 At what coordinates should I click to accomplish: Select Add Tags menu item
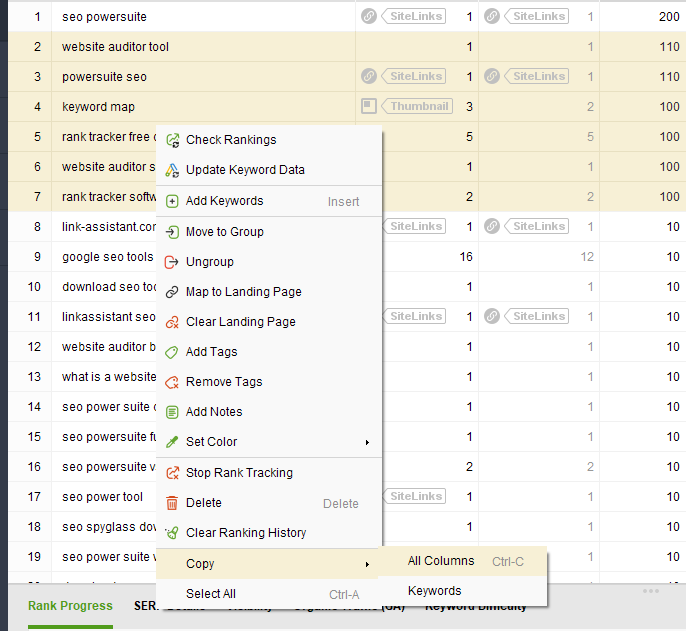[x=269, y=352]
